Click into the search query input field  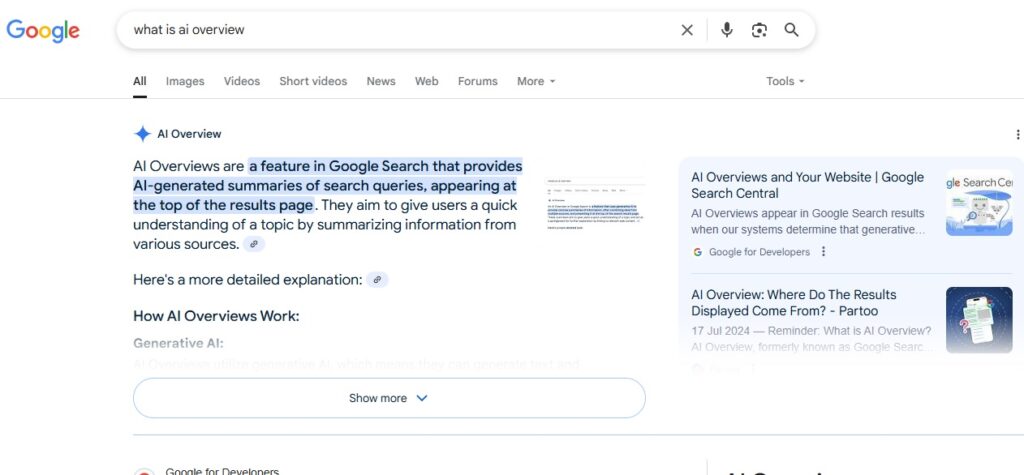[400, 30]
